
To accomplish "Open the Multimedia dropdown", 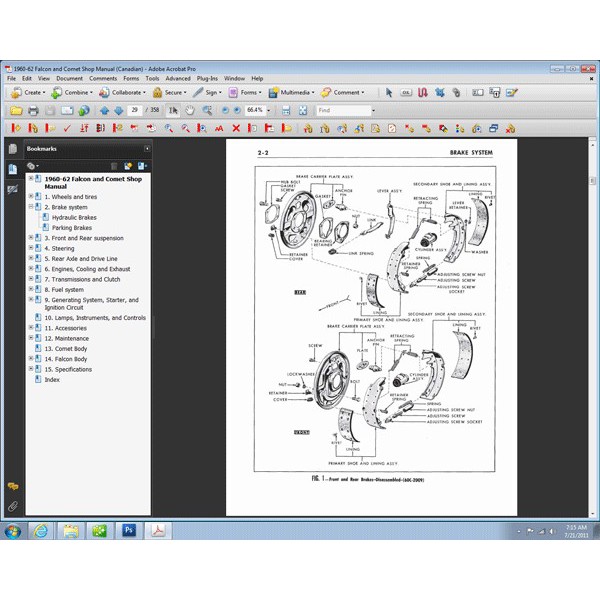I will [291, 93].
